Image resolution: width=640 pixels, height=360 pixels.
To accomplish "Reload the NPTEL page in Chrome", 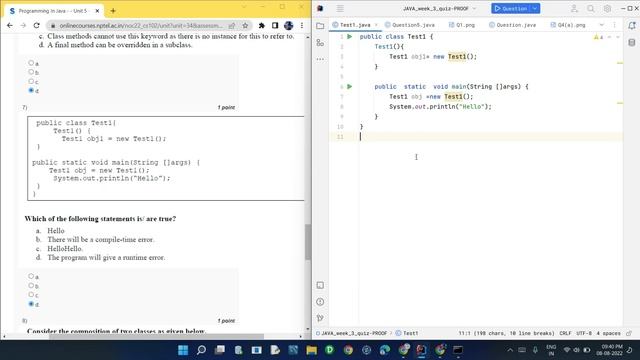I will (x=36, y=25).
